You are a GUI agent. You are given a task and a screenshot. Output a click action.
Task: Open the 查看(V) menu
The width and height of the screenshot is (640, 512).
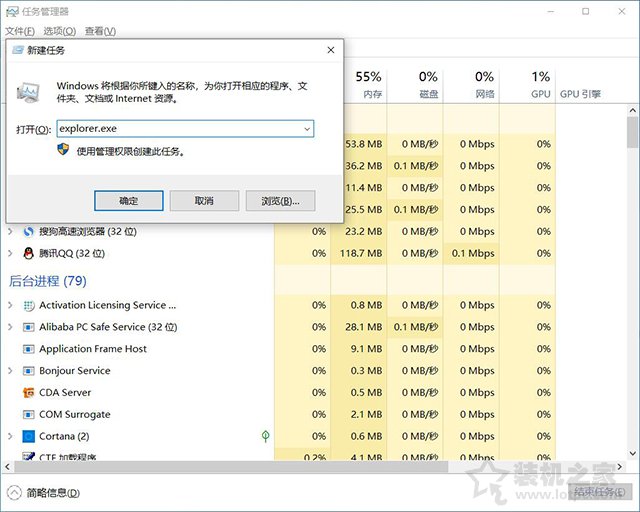point(100,31)
